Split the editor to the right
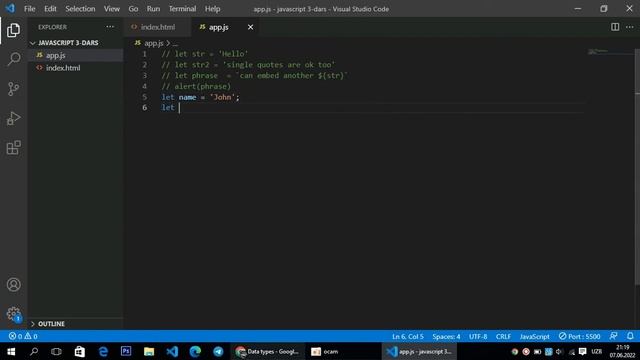The width and height of the screenshot is (640, 360). (615, 27)
